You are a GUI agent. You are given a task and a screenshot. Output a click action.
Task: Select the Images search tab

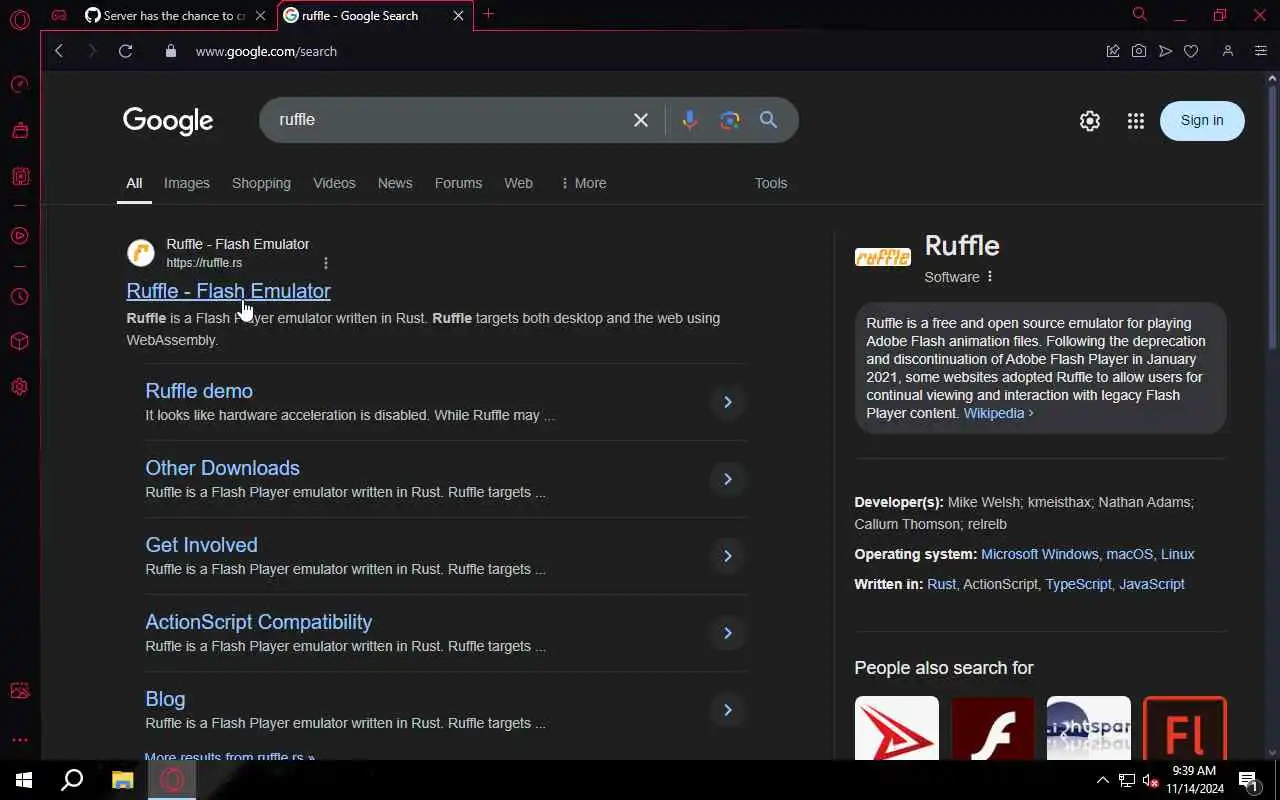pos(187,183)
